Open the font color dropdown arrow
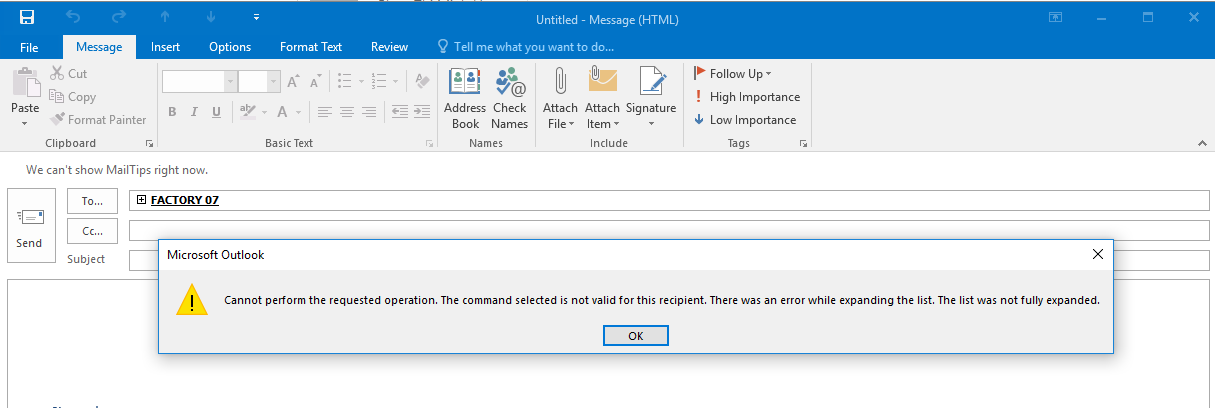The width and height of the screenshot is (1215, 408). point(299,112)
